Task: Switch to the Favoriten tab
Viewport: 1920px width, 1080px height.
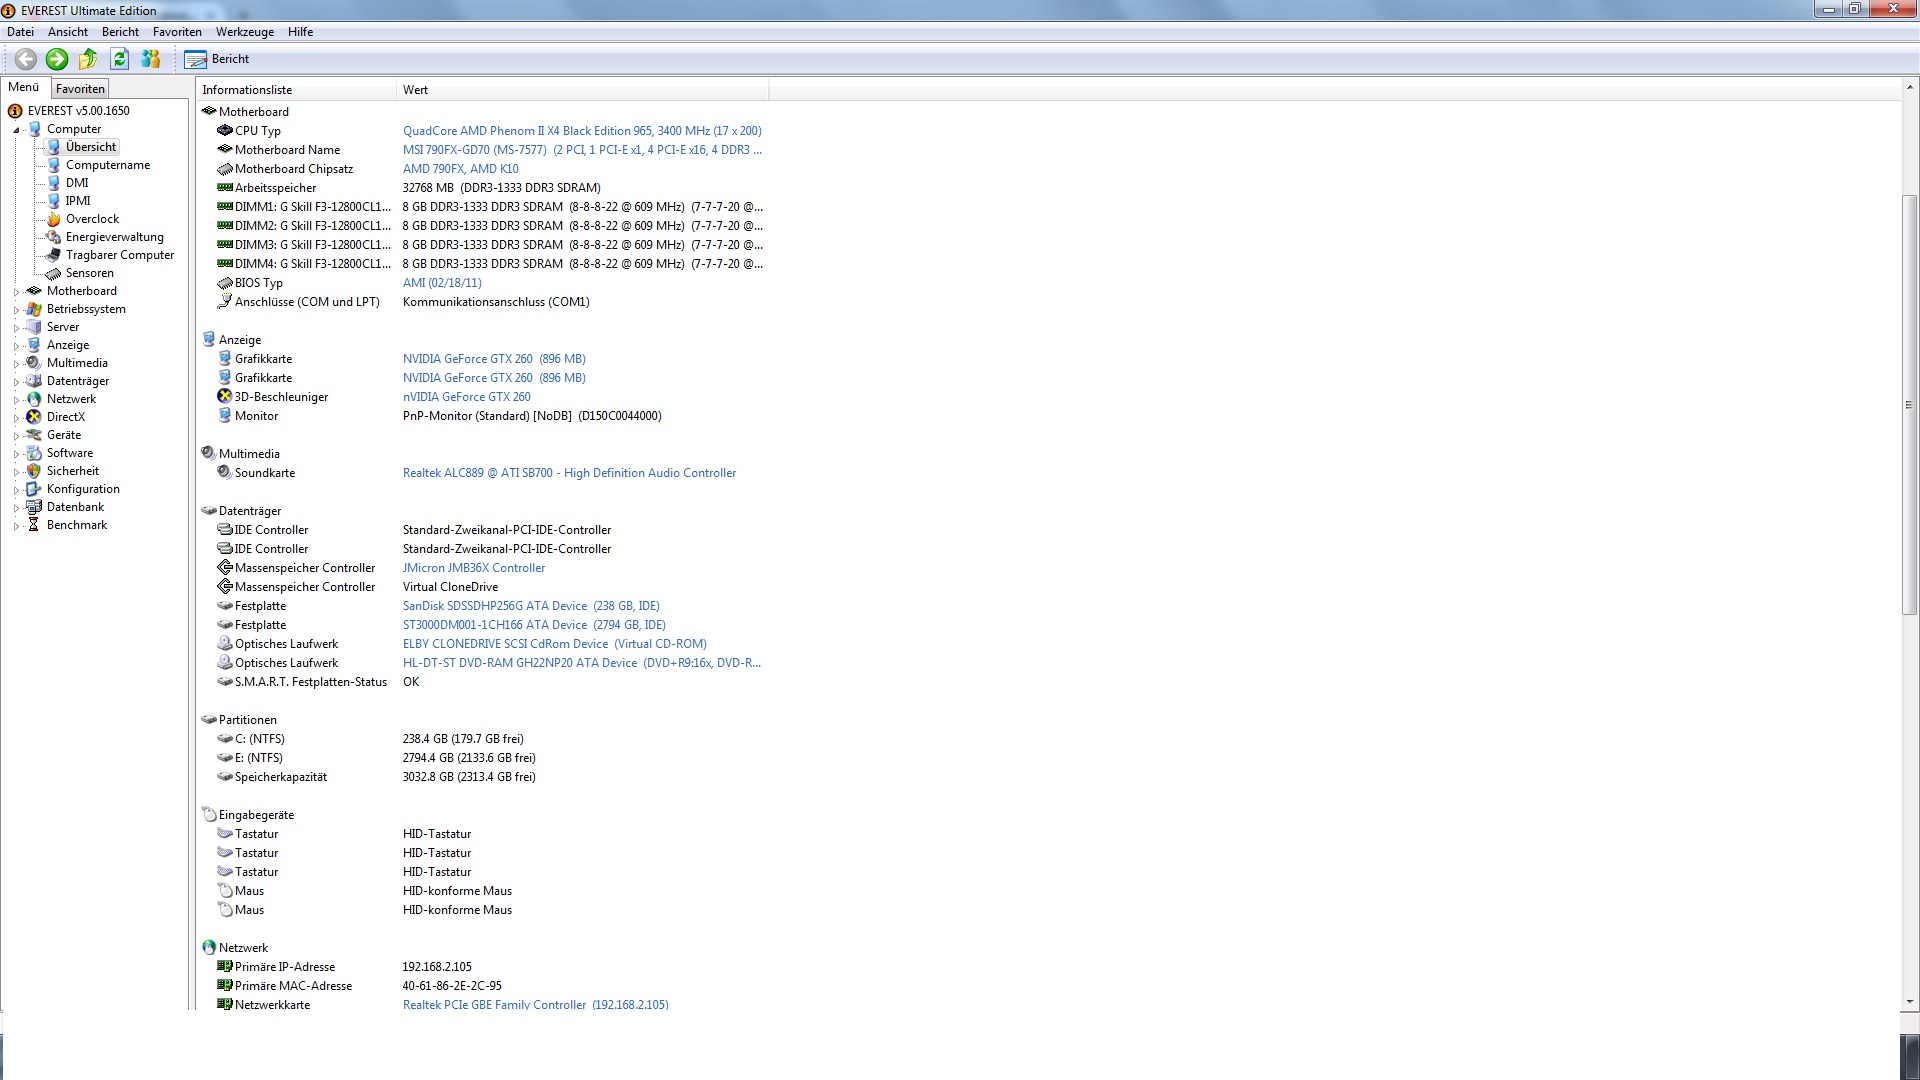Action: click(80, 89)
